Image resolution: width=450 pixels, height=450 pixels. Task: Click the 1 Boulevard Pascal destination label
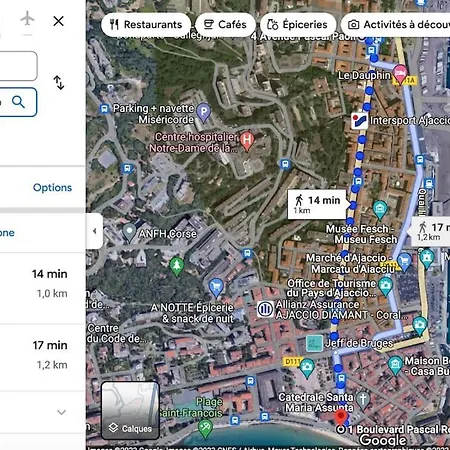click(399, 430)
